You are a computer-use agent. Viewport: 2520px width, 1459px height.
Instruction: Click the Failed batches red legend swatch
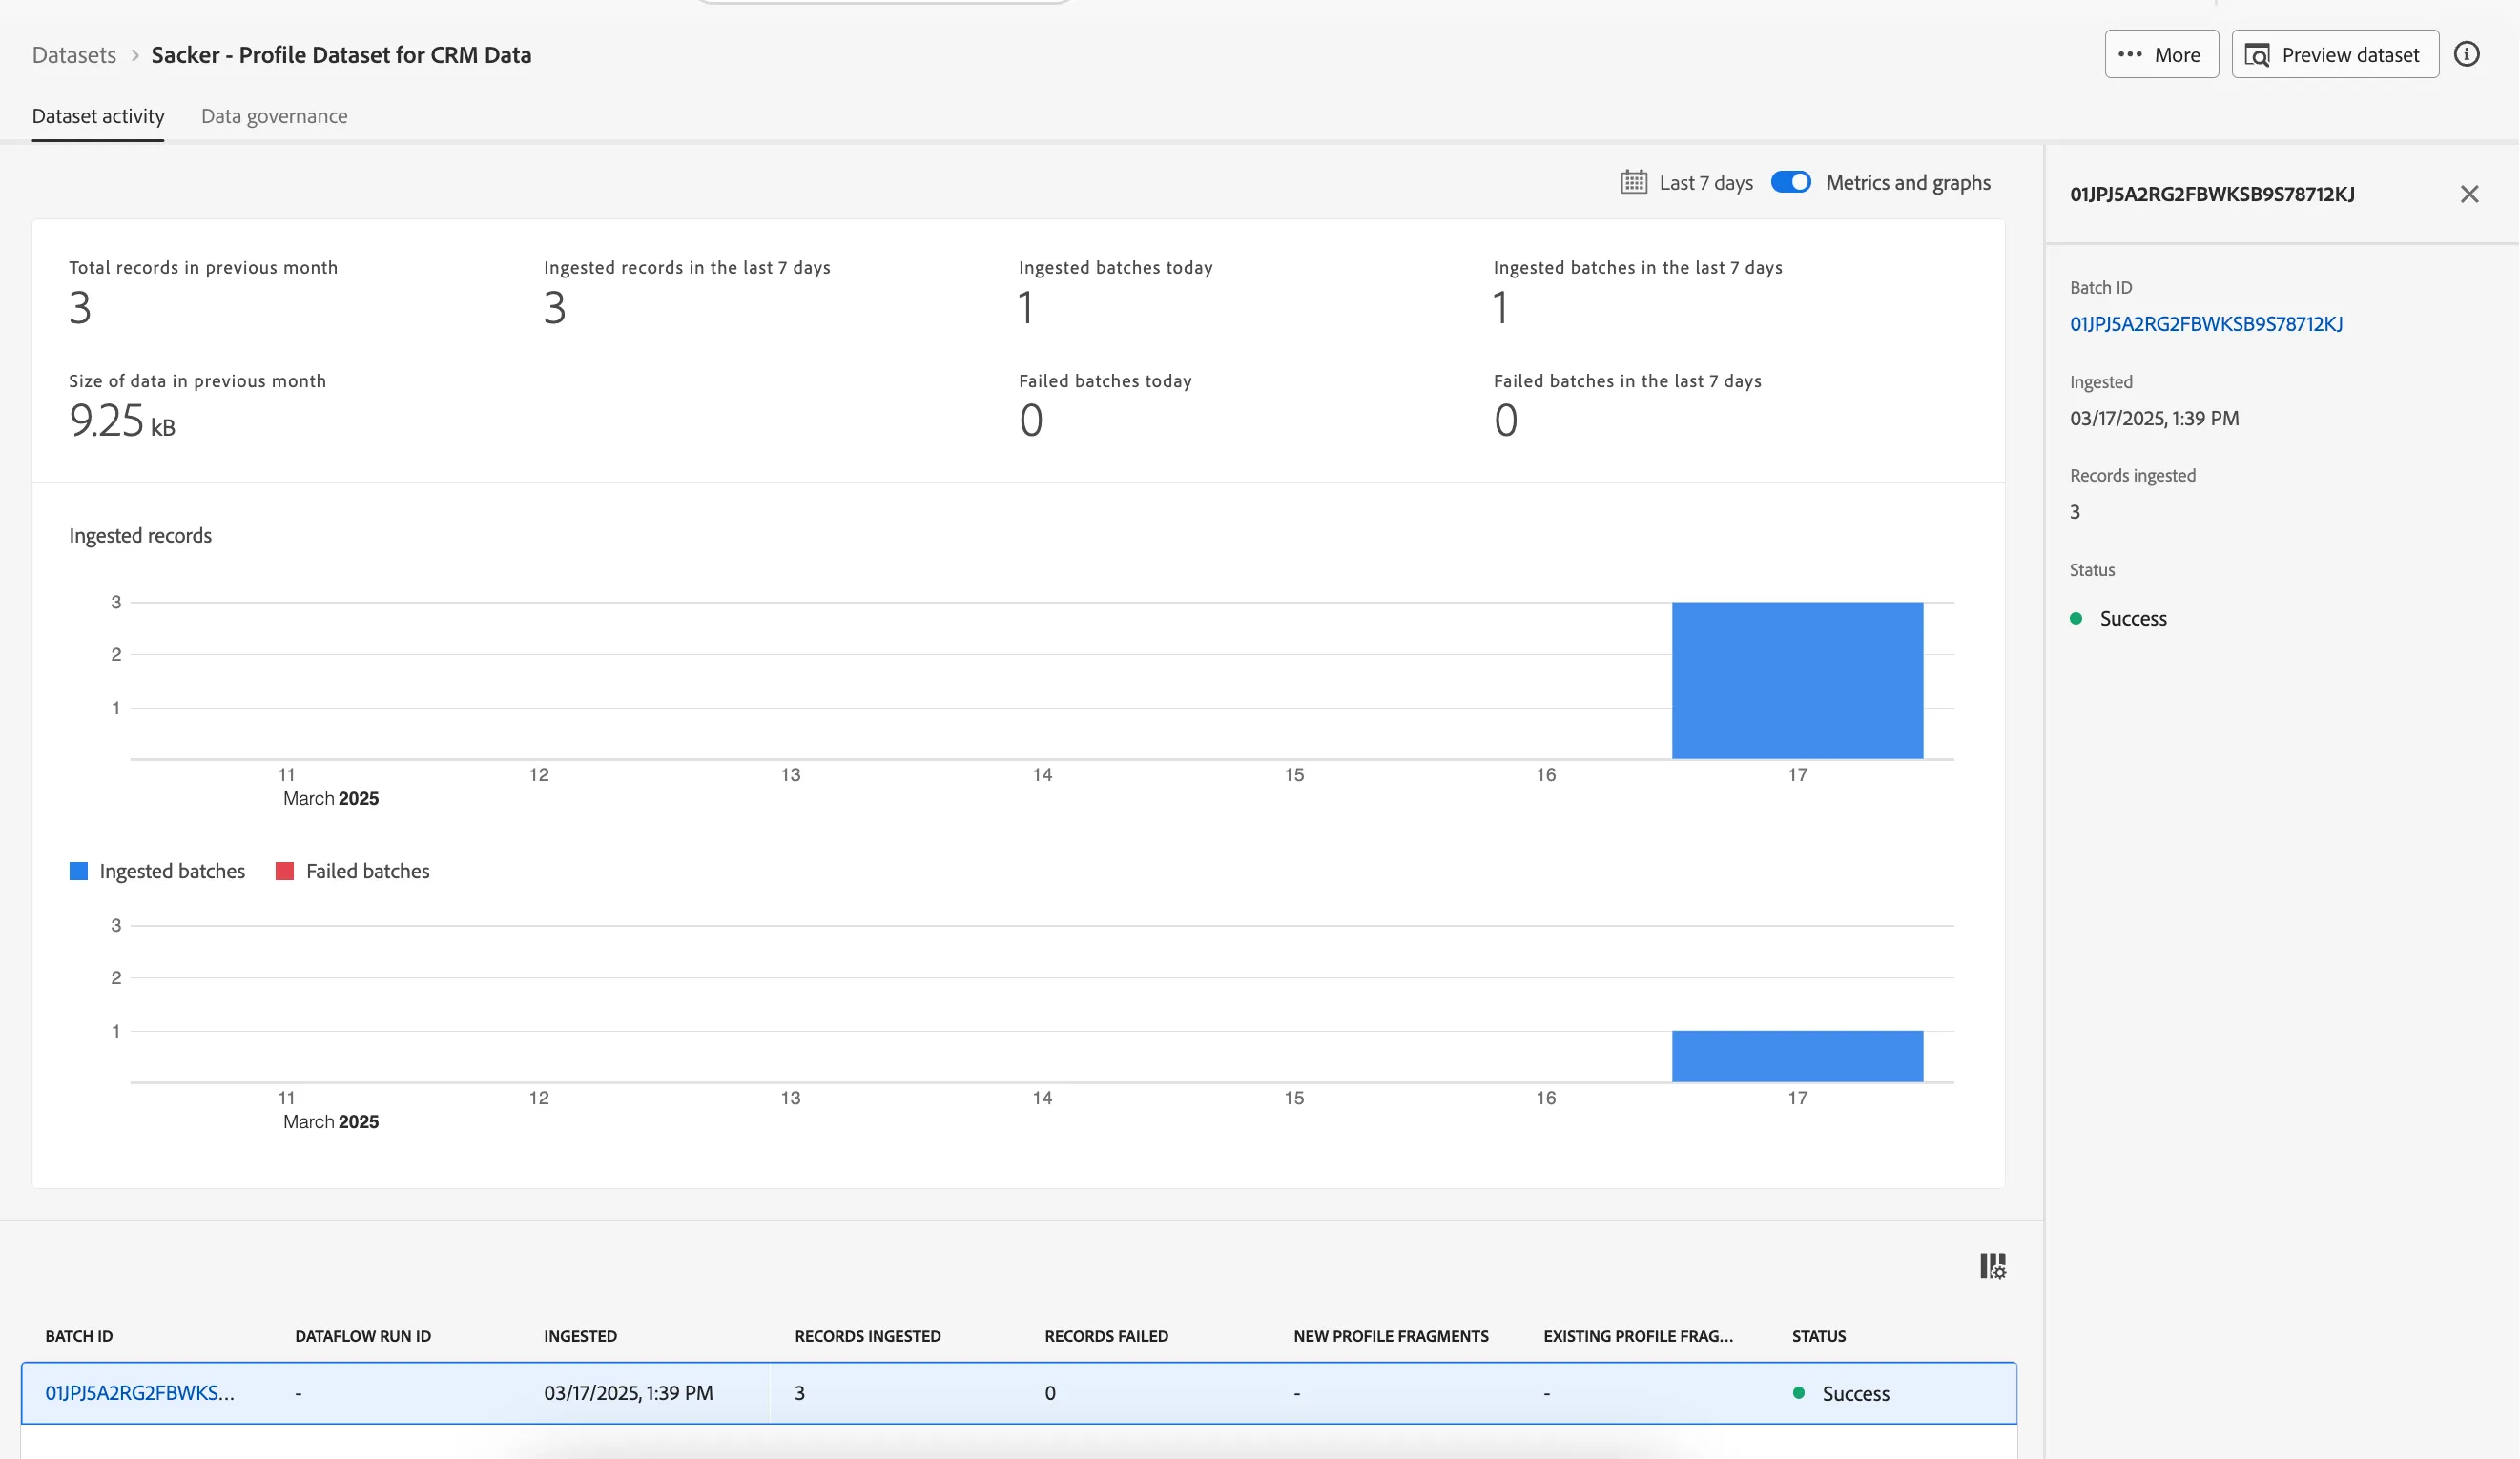[285, 871]
